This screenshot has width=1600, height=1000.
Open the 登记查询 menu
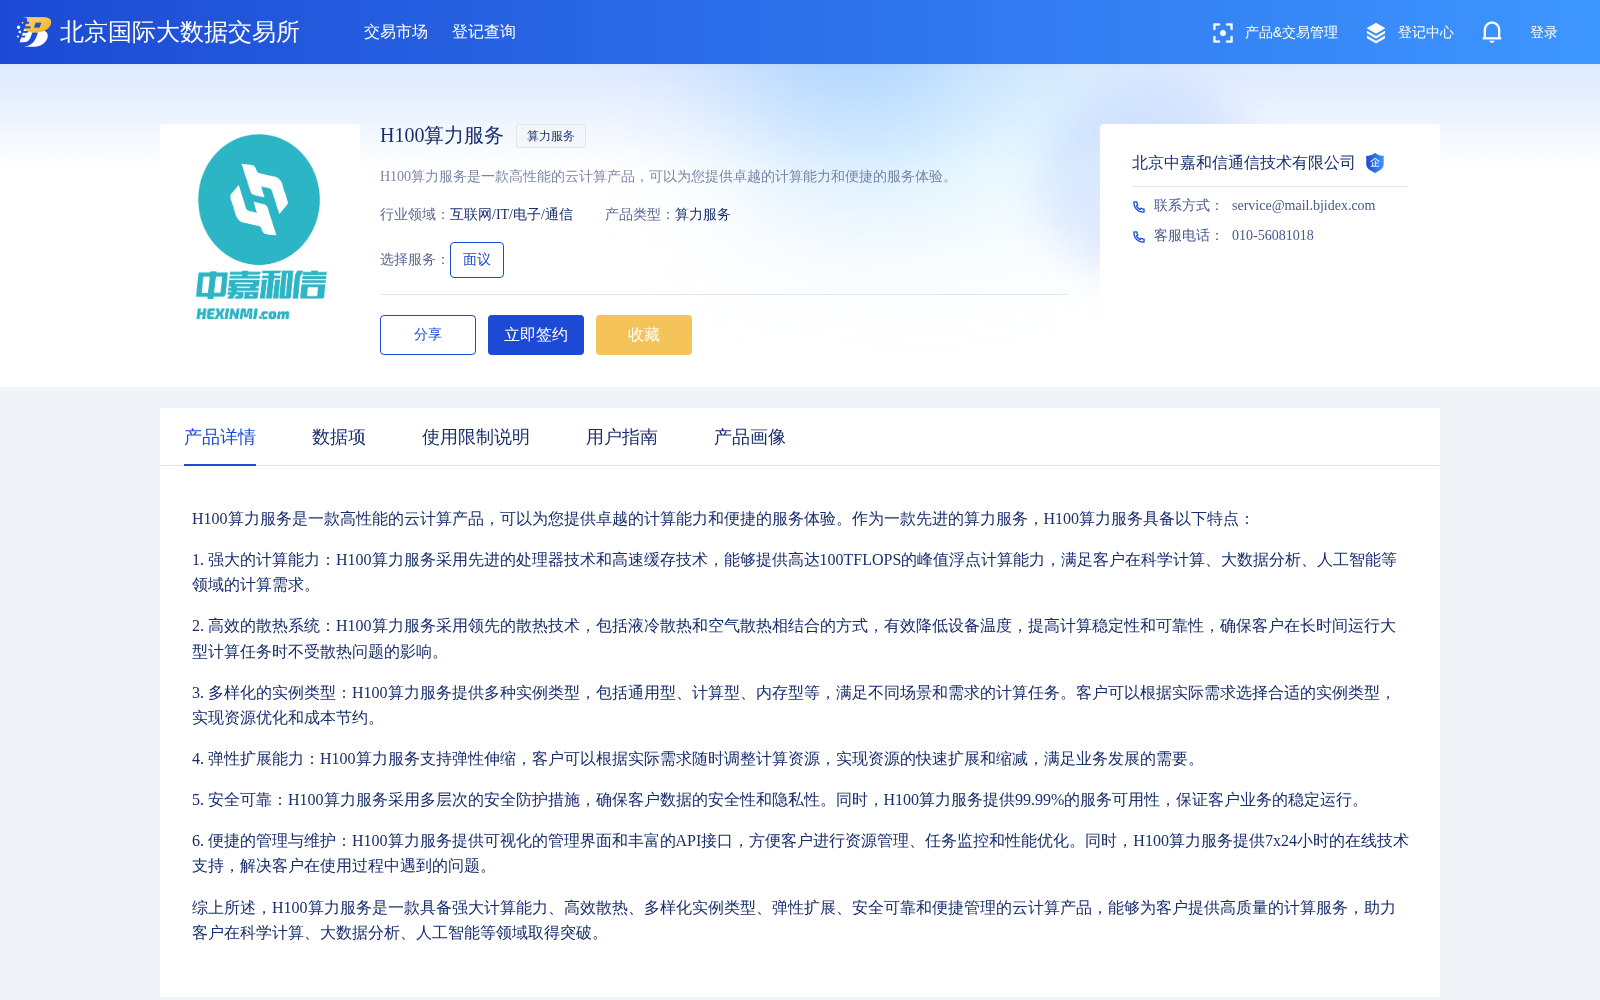484,32
